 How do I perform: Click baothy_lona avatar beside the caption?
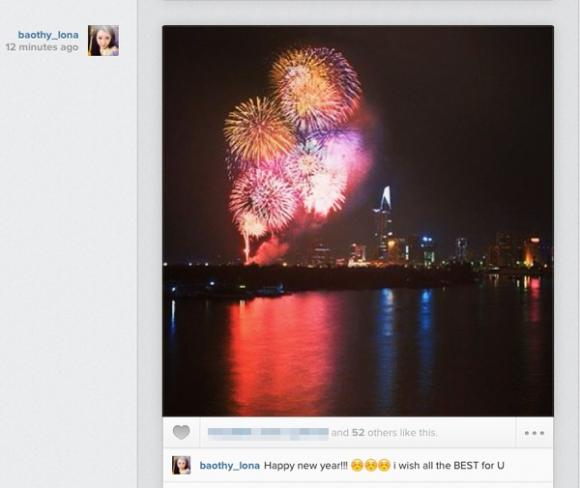182,465
